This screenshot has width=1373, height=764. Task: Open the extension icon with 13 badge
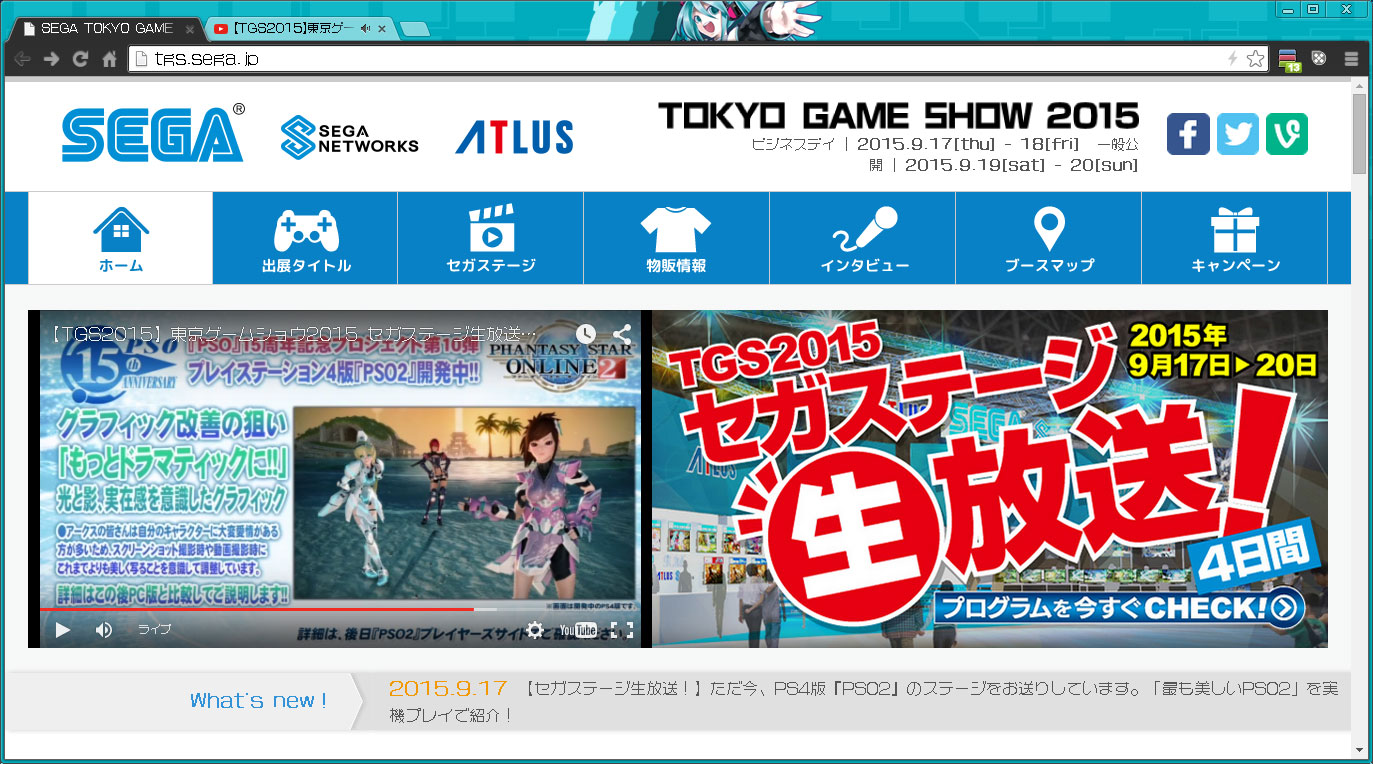(x=1289, y=60)
